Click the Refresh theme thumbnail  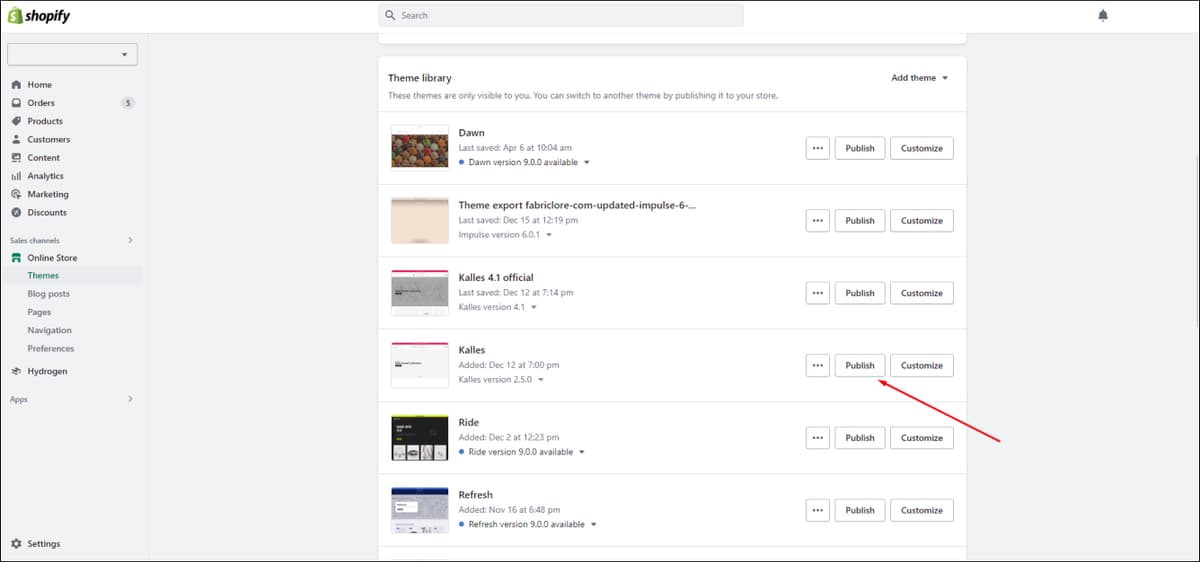point(418,510)
